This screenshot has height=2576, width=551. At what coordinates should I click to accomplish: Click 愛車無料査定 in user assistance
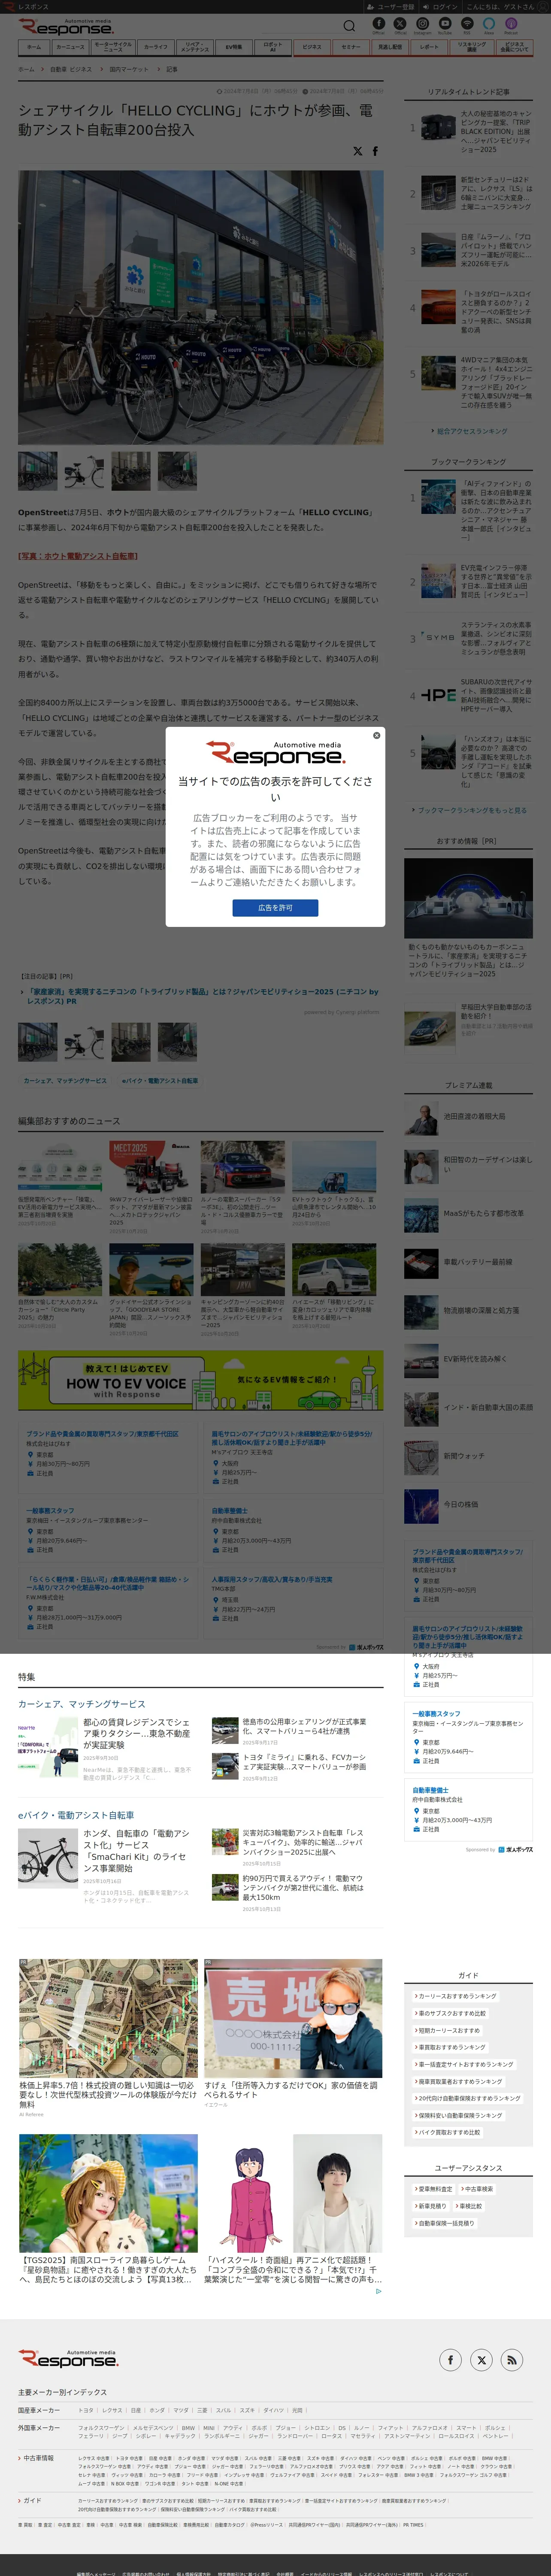(x=433, y=2189)
